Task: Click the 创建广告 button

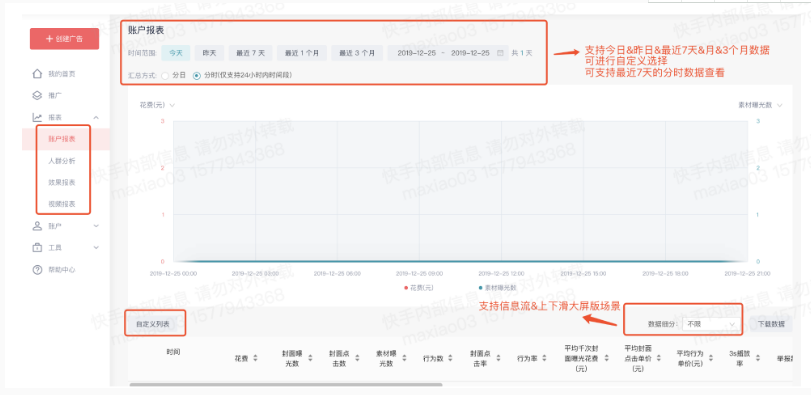Action: pyautogui.click(x=65, y=39)
